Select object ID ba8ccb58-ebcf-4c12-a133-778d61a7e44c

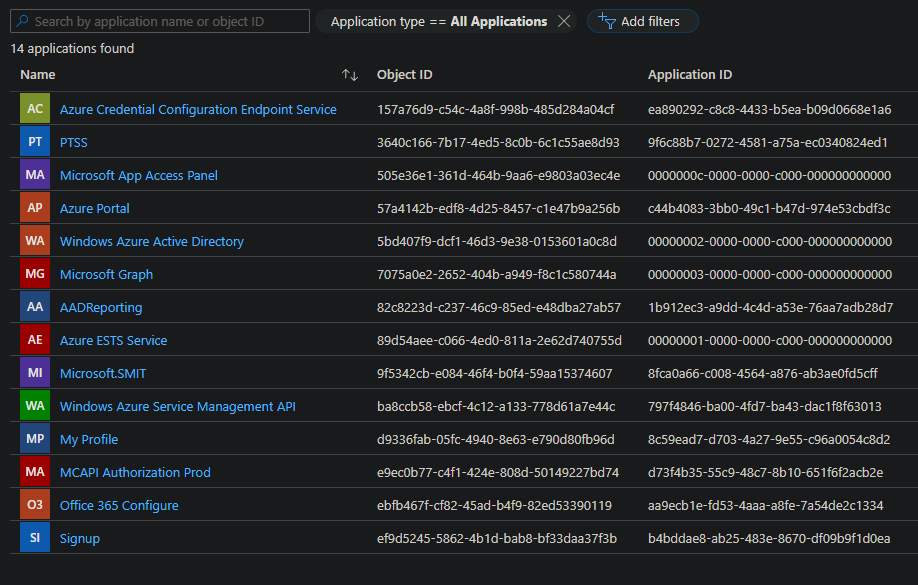pyautogui.click(x=496, y=406)
